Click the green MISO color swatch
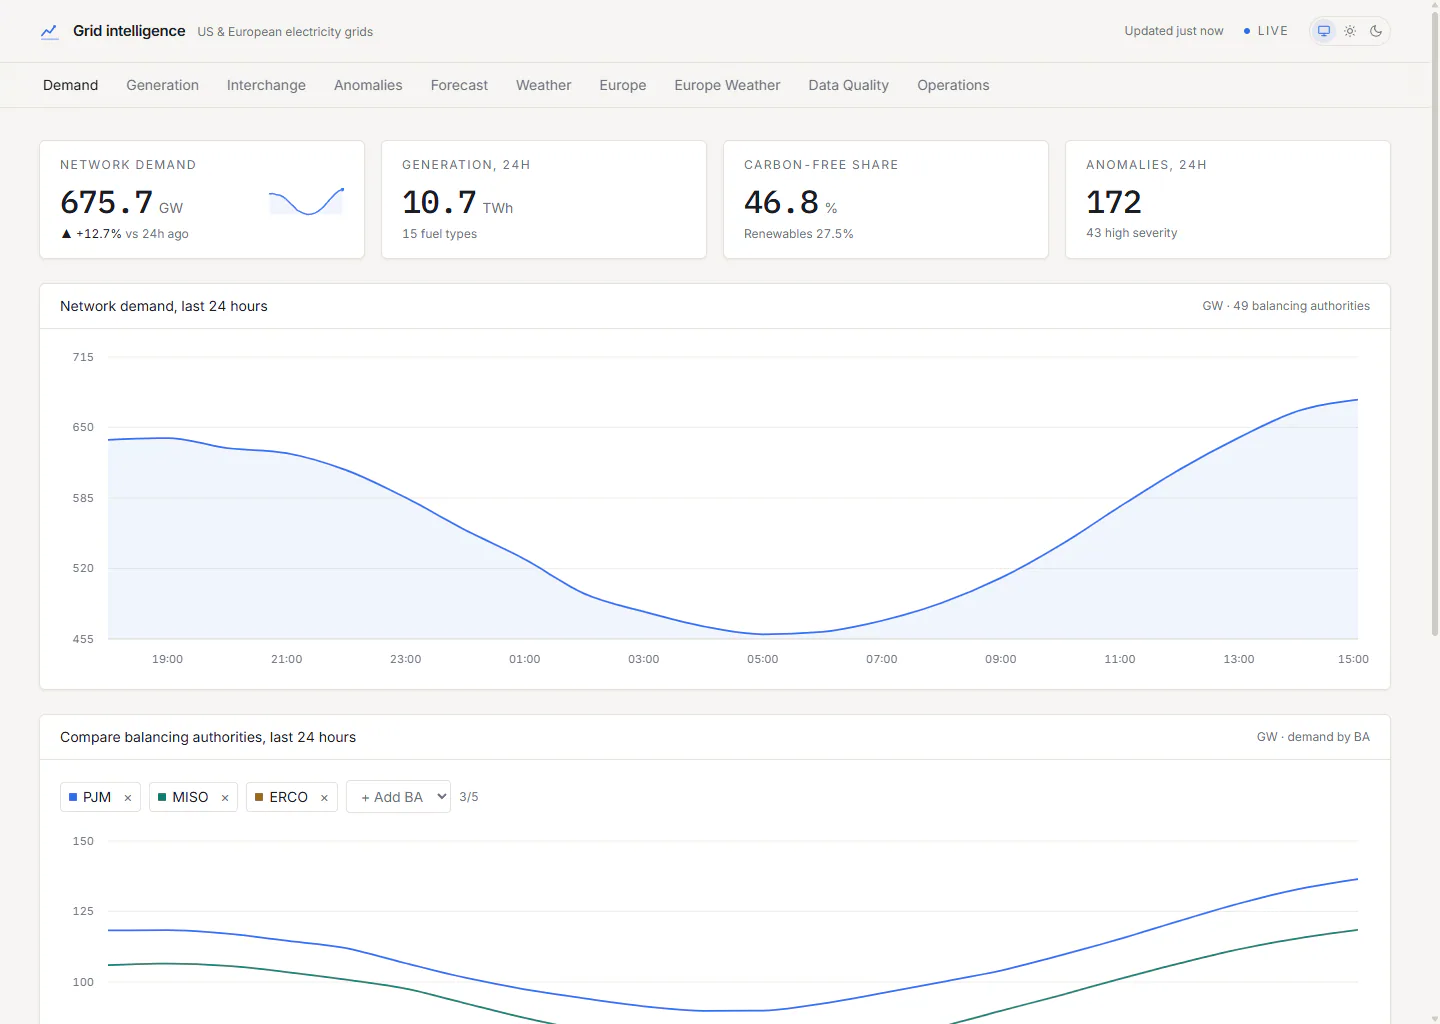Image resolution: width=1440 pixels, height=1024 pixels. pyautogui.click(x=162, y=797)
